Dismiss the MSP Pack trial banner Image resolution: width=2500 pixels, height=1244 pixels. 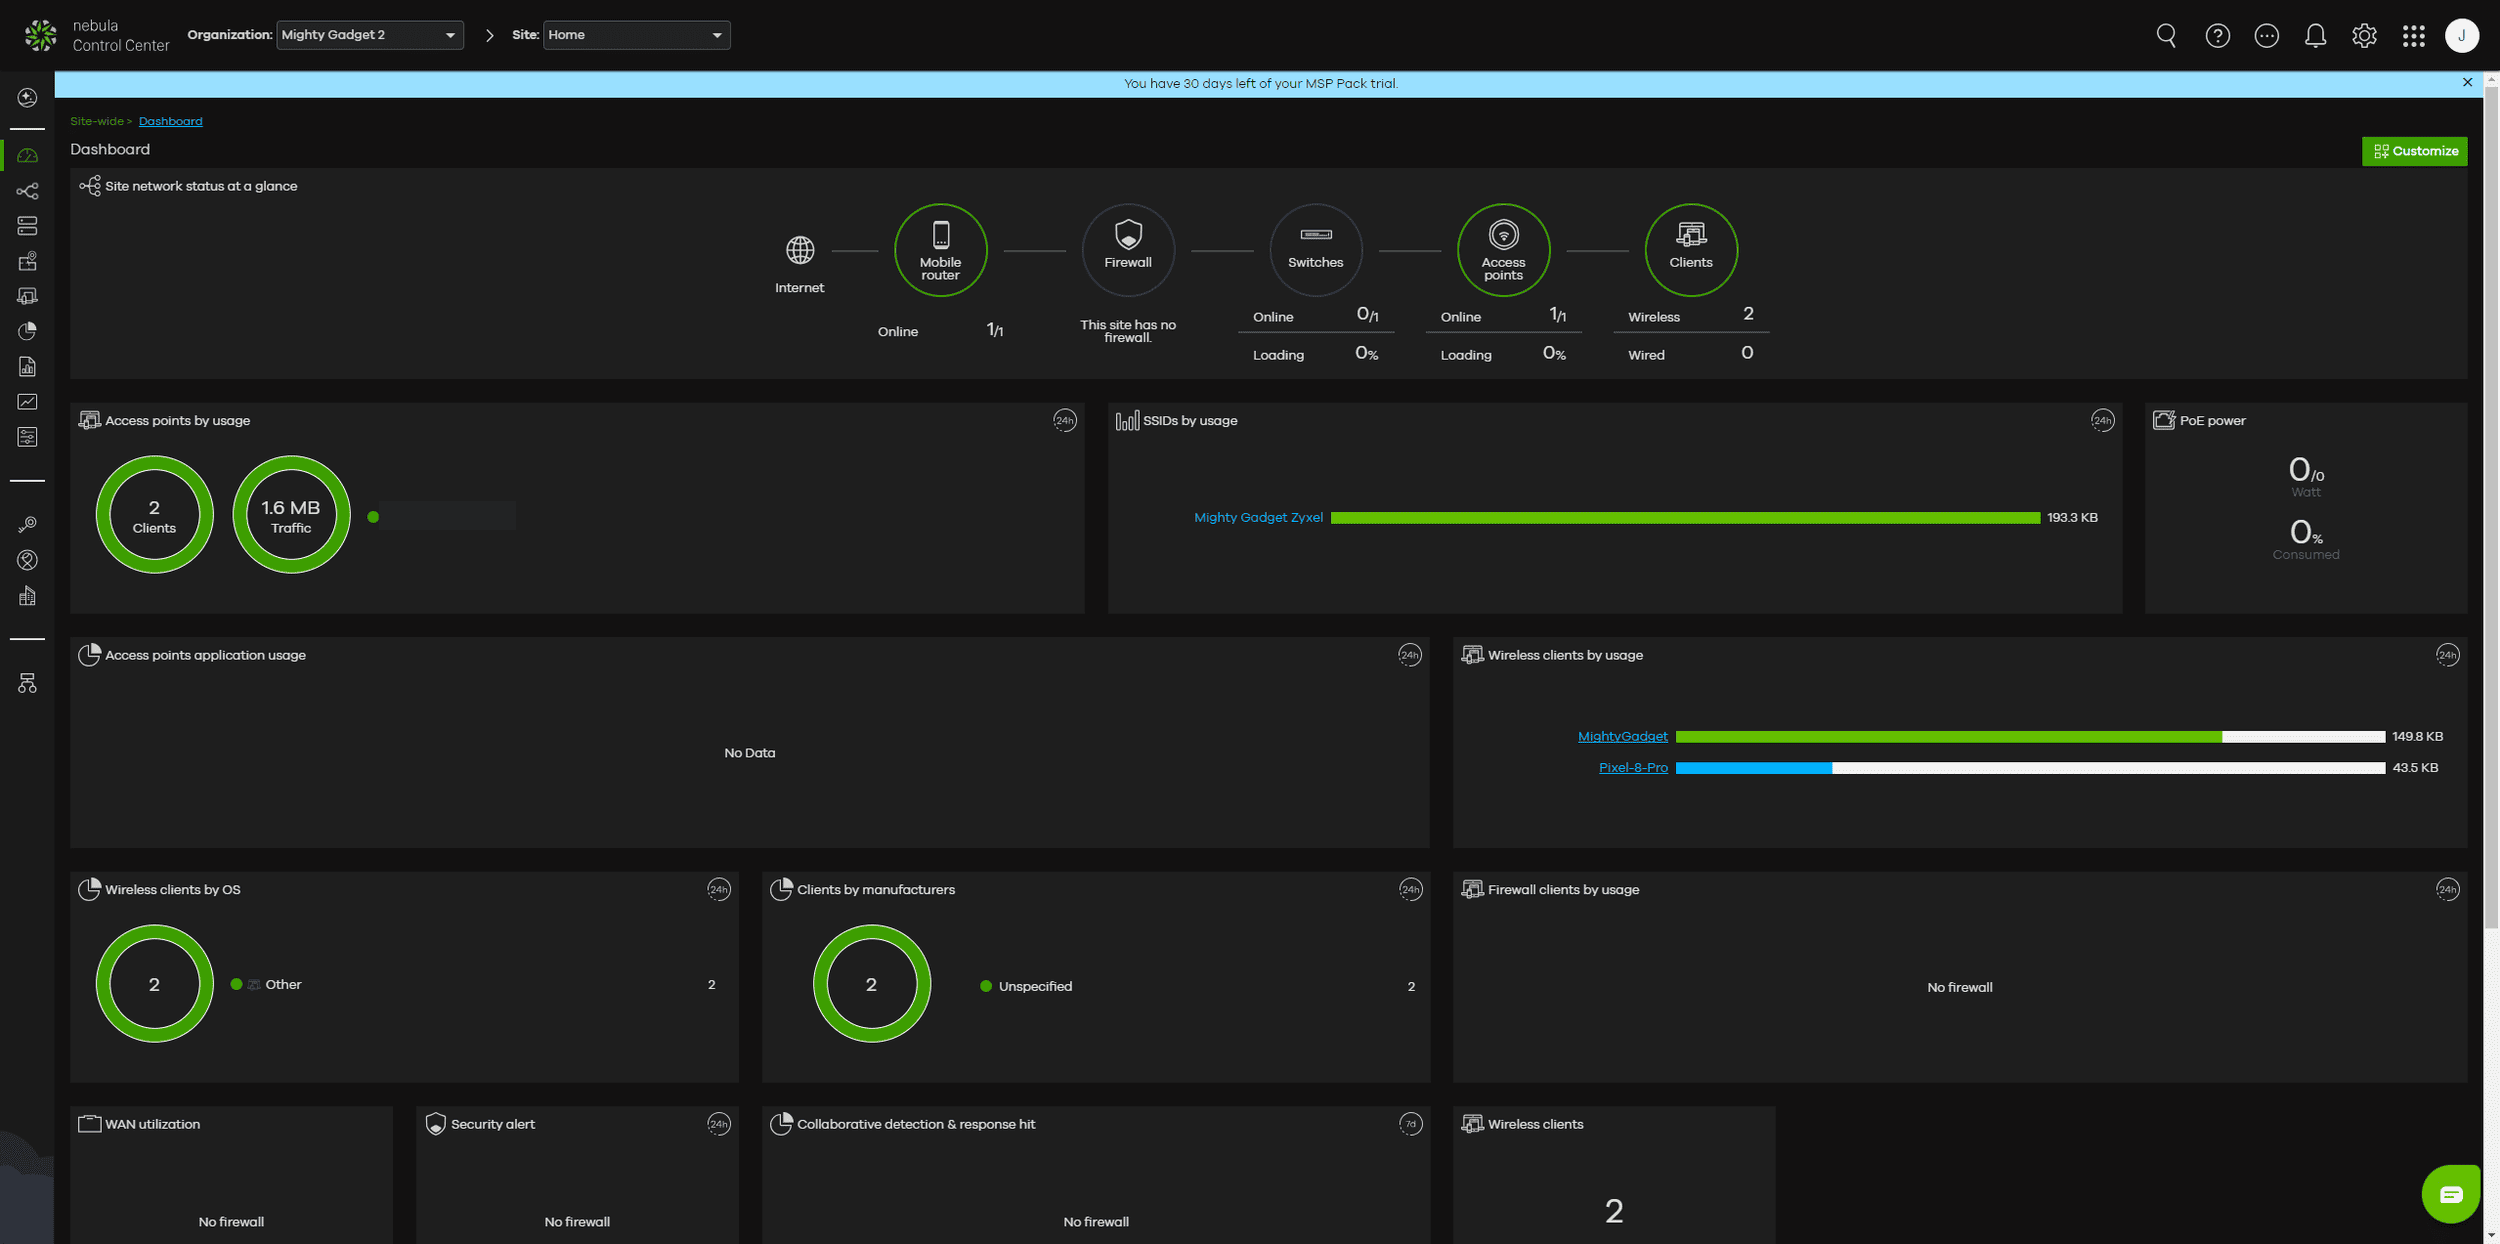click(2467, 83)
